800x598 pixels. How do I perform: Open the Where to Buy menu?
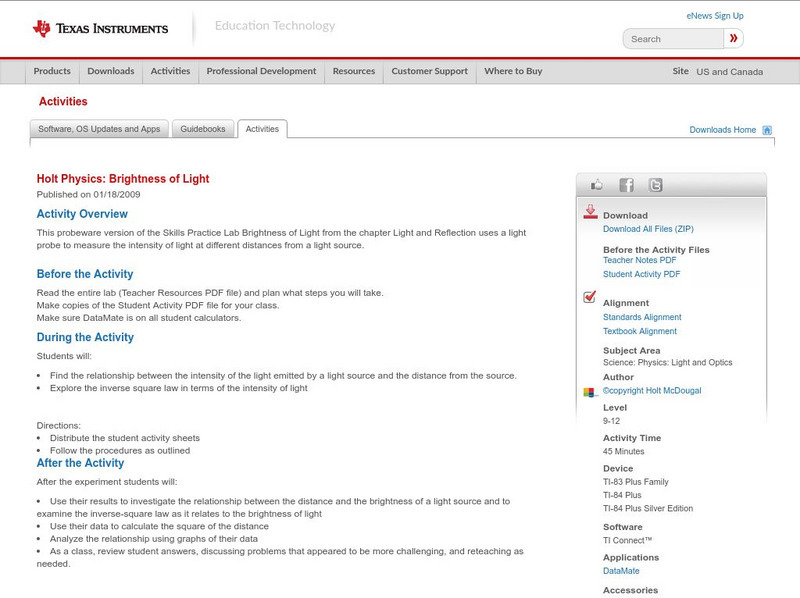(513, 71)
